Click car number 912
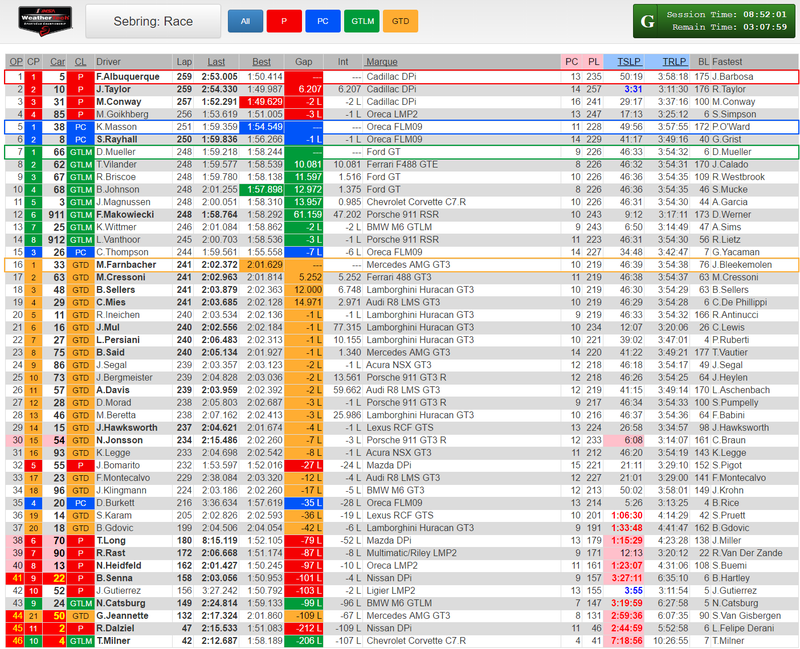 [x=57, y=240]
